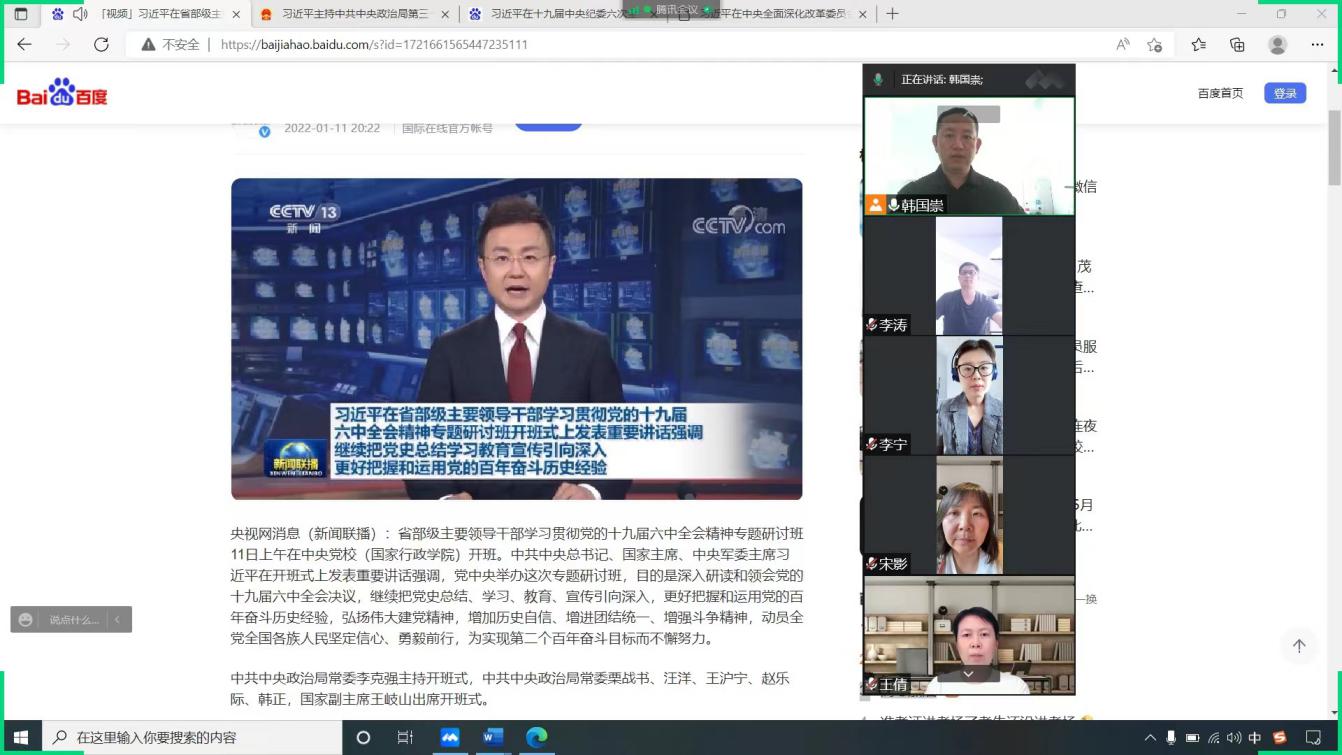Toggle the 中 input method indicator
Viewport: 1342px width, 755px height.
(1255, 738)
